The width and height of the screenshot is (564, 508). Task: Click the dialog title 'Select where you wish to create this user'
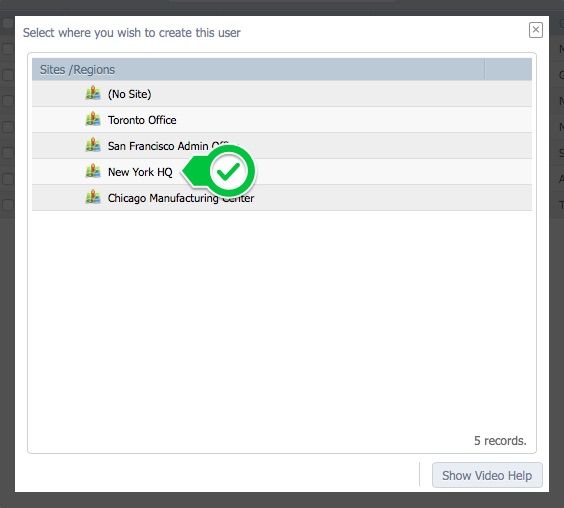[132, 33]
